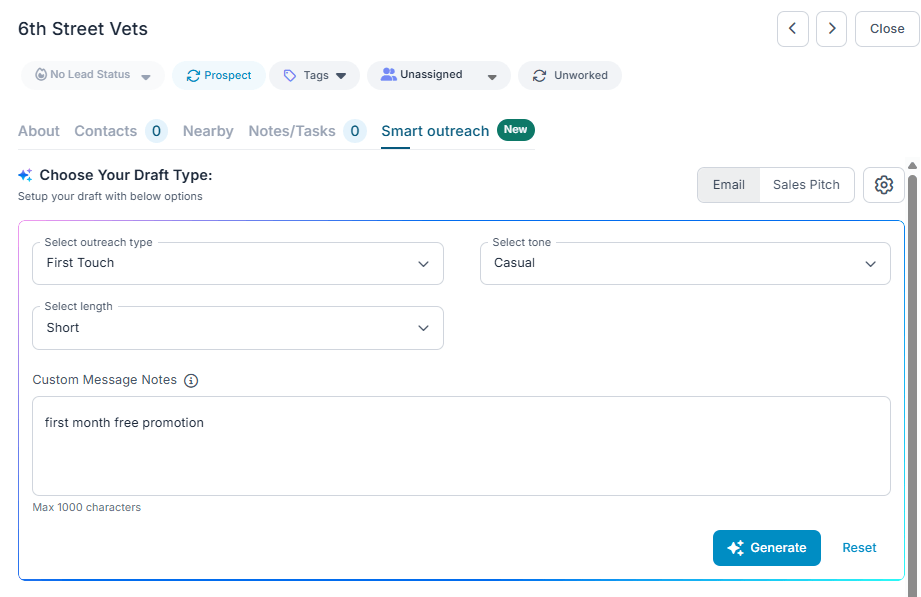Open the Select length dropdown
The width and height of the screenshot is (921, 597).
tap(238, 328)
